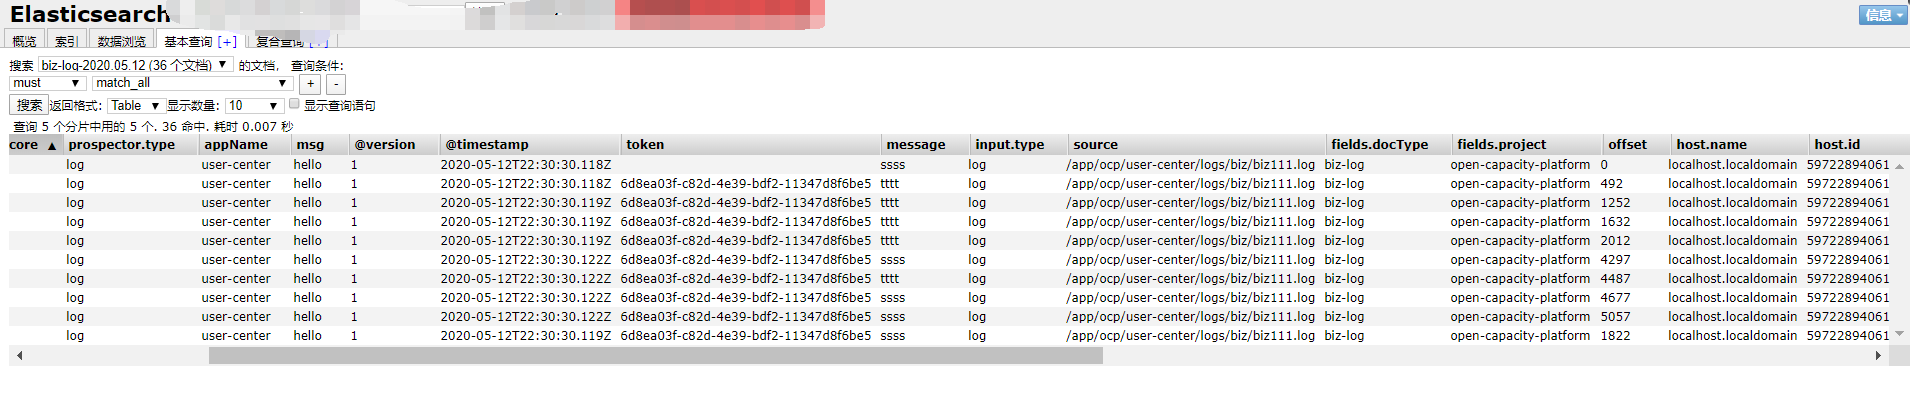Add a new basic query tab with [+]
Viewport: 1910px width, 394px height.
click(x=228, y=41)
